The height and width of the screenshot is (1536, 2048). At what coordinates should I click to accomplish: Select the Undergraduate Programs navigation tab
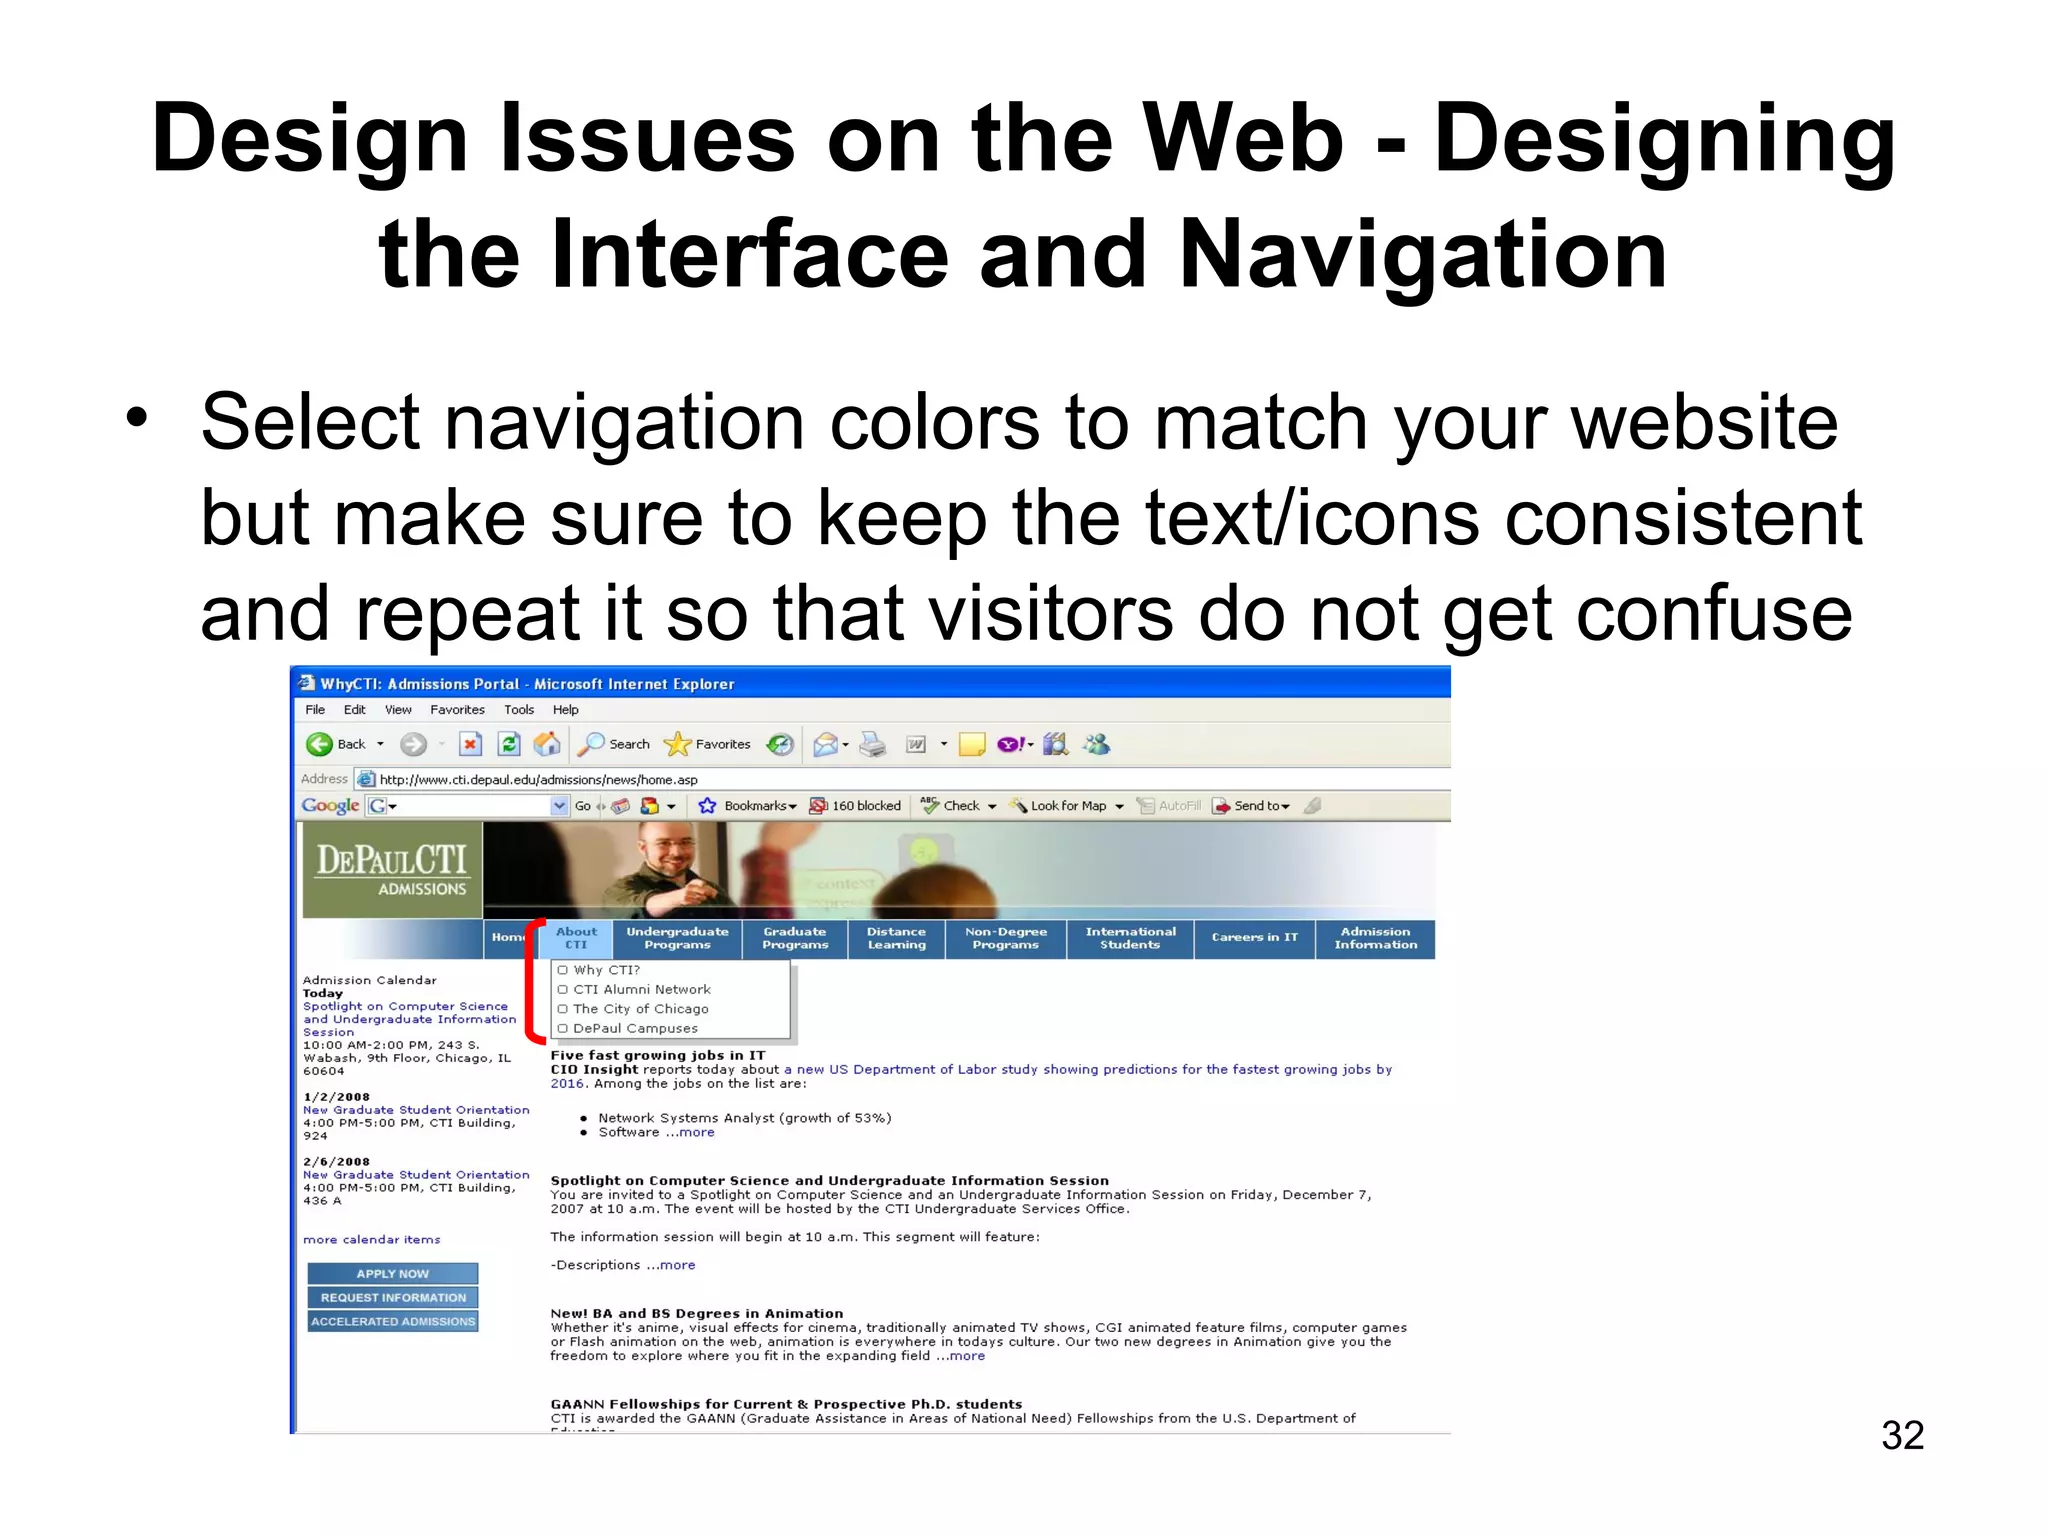coord(677,938)
